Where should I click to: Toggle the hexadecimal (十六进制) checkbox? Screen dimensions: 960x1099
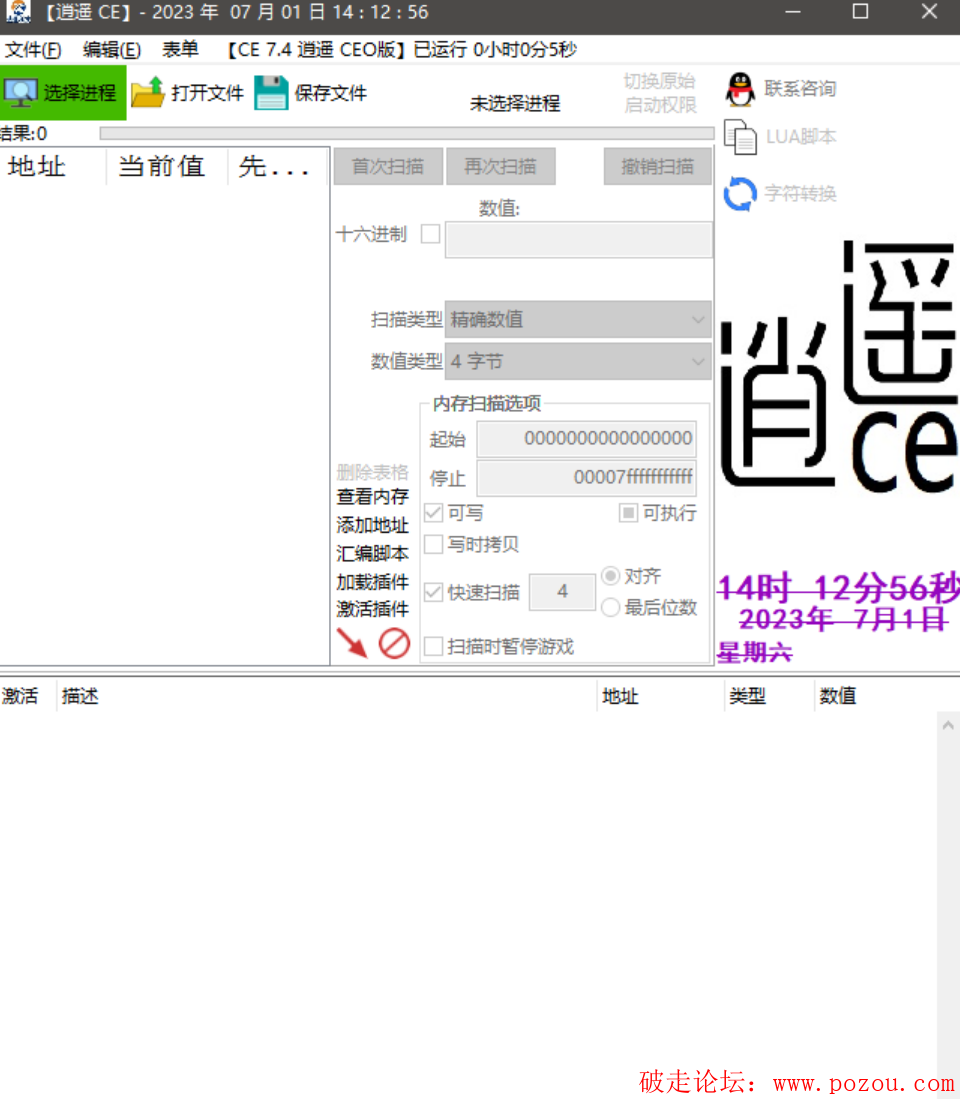point(430,233)
